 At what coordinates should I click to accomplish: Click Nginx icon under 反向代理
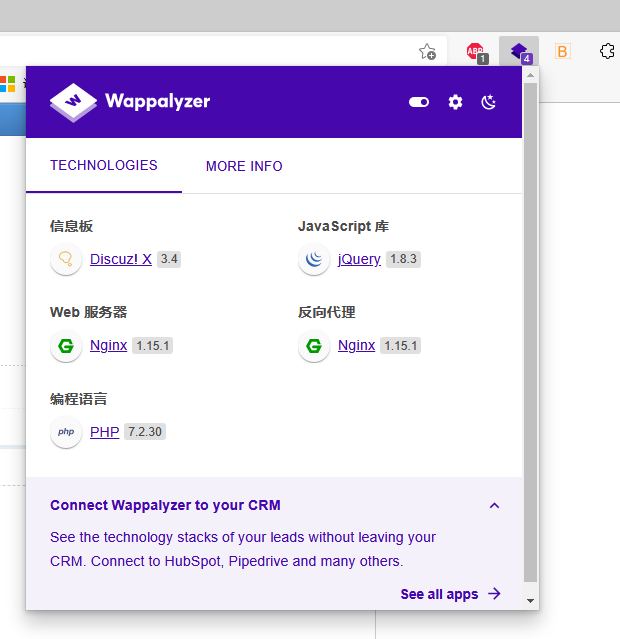pyautogui.click(x=314, y=346)
